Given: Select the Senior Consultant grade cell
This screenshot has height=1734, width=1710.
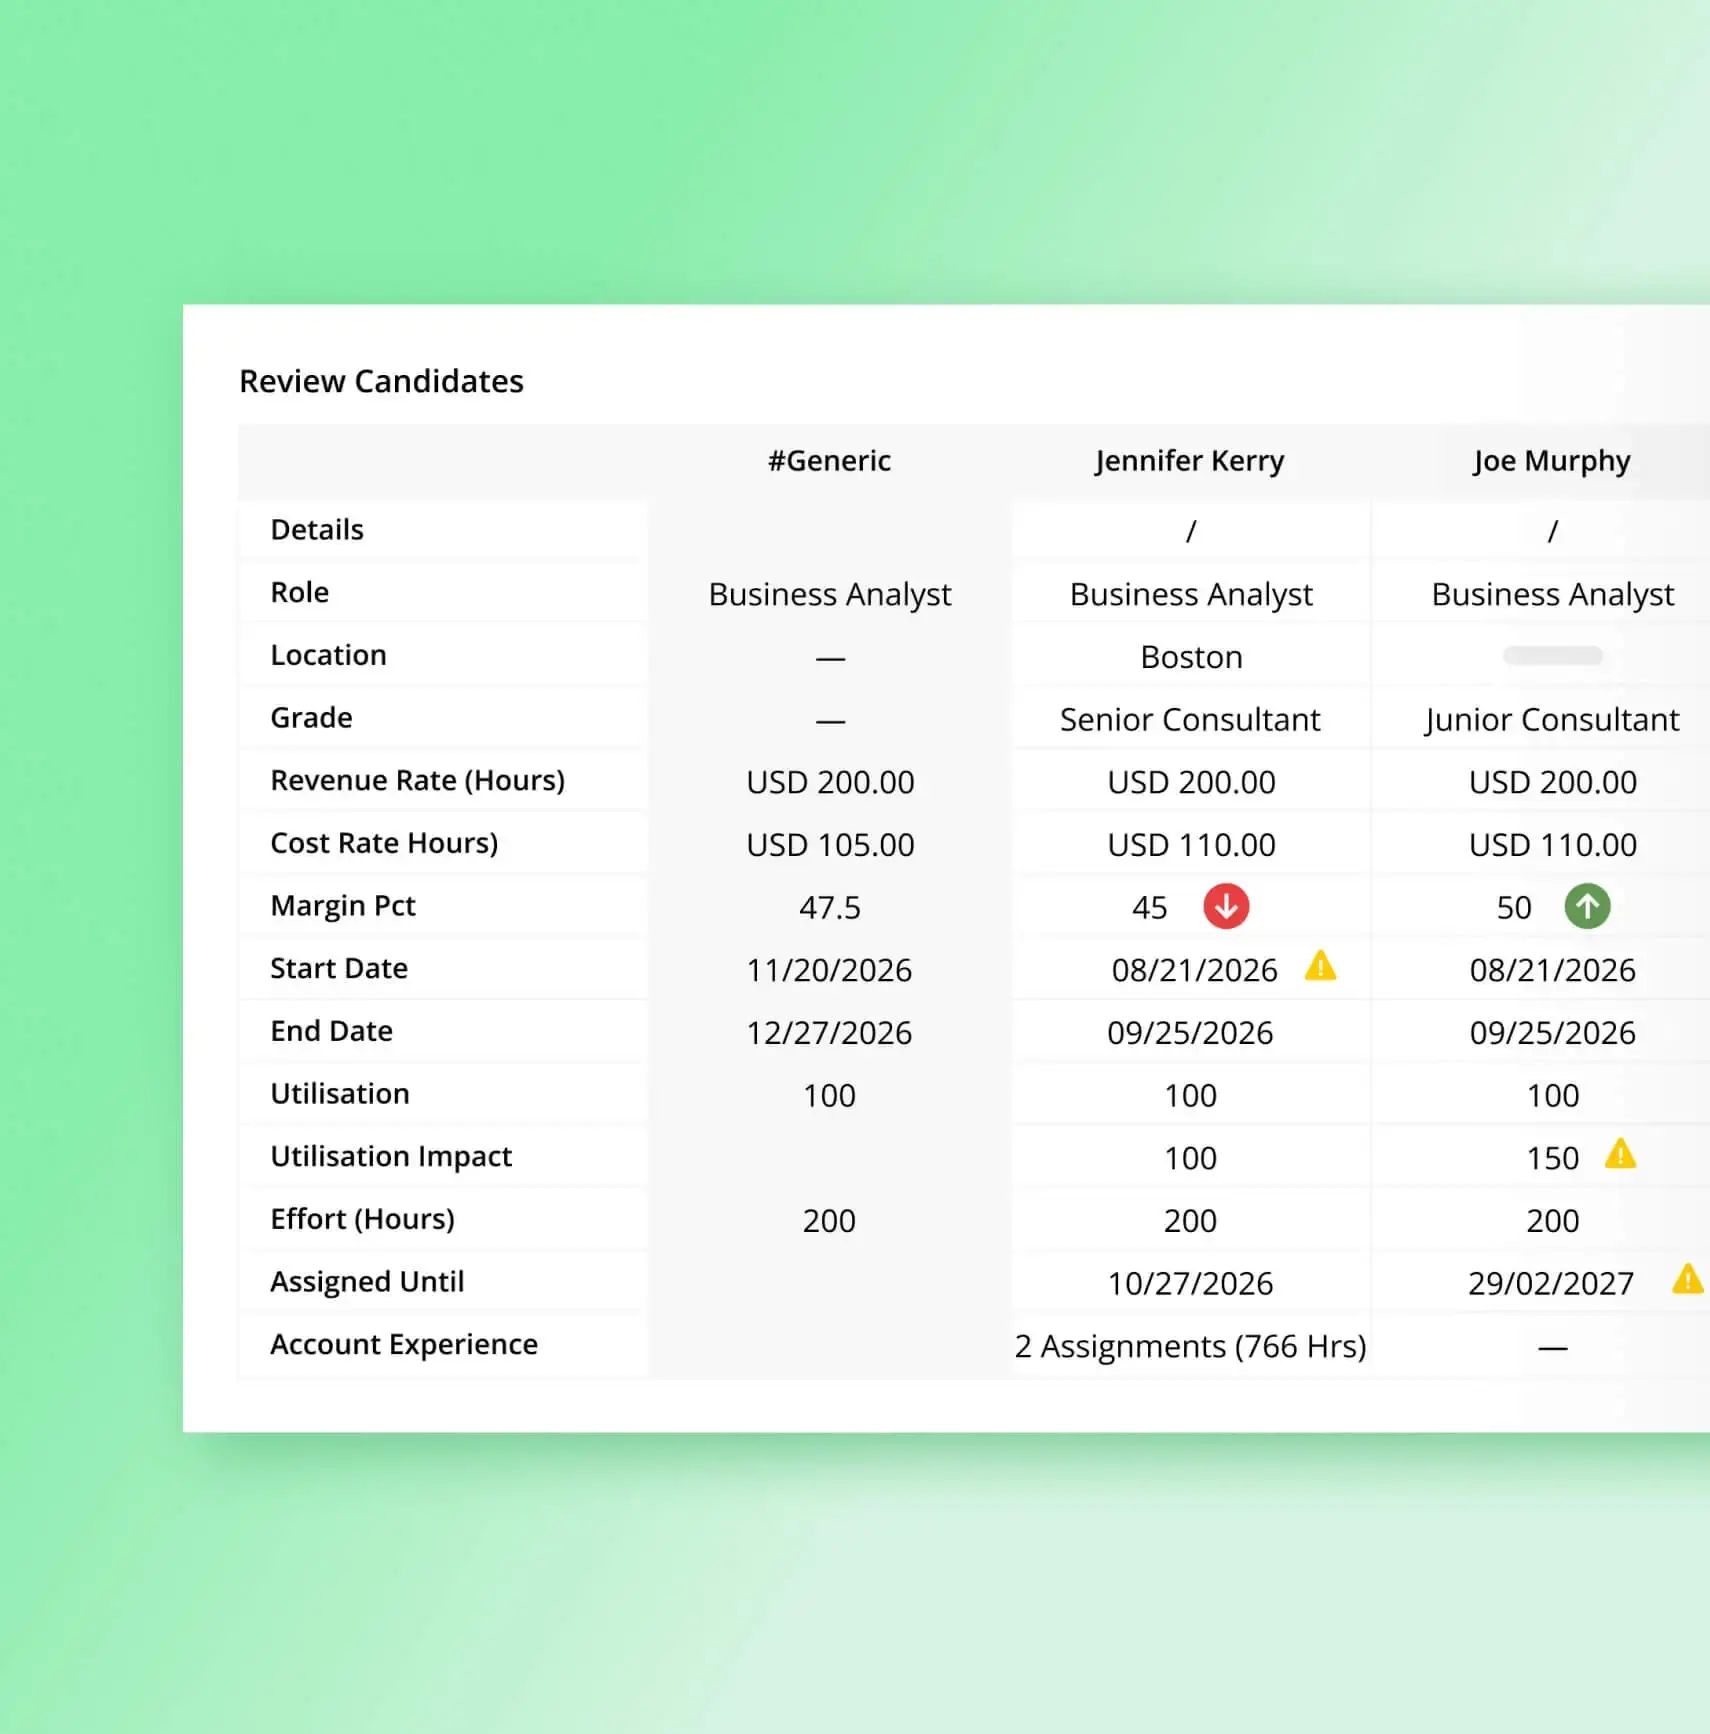Looking at the screenshot, I should tap(1188, 719).
